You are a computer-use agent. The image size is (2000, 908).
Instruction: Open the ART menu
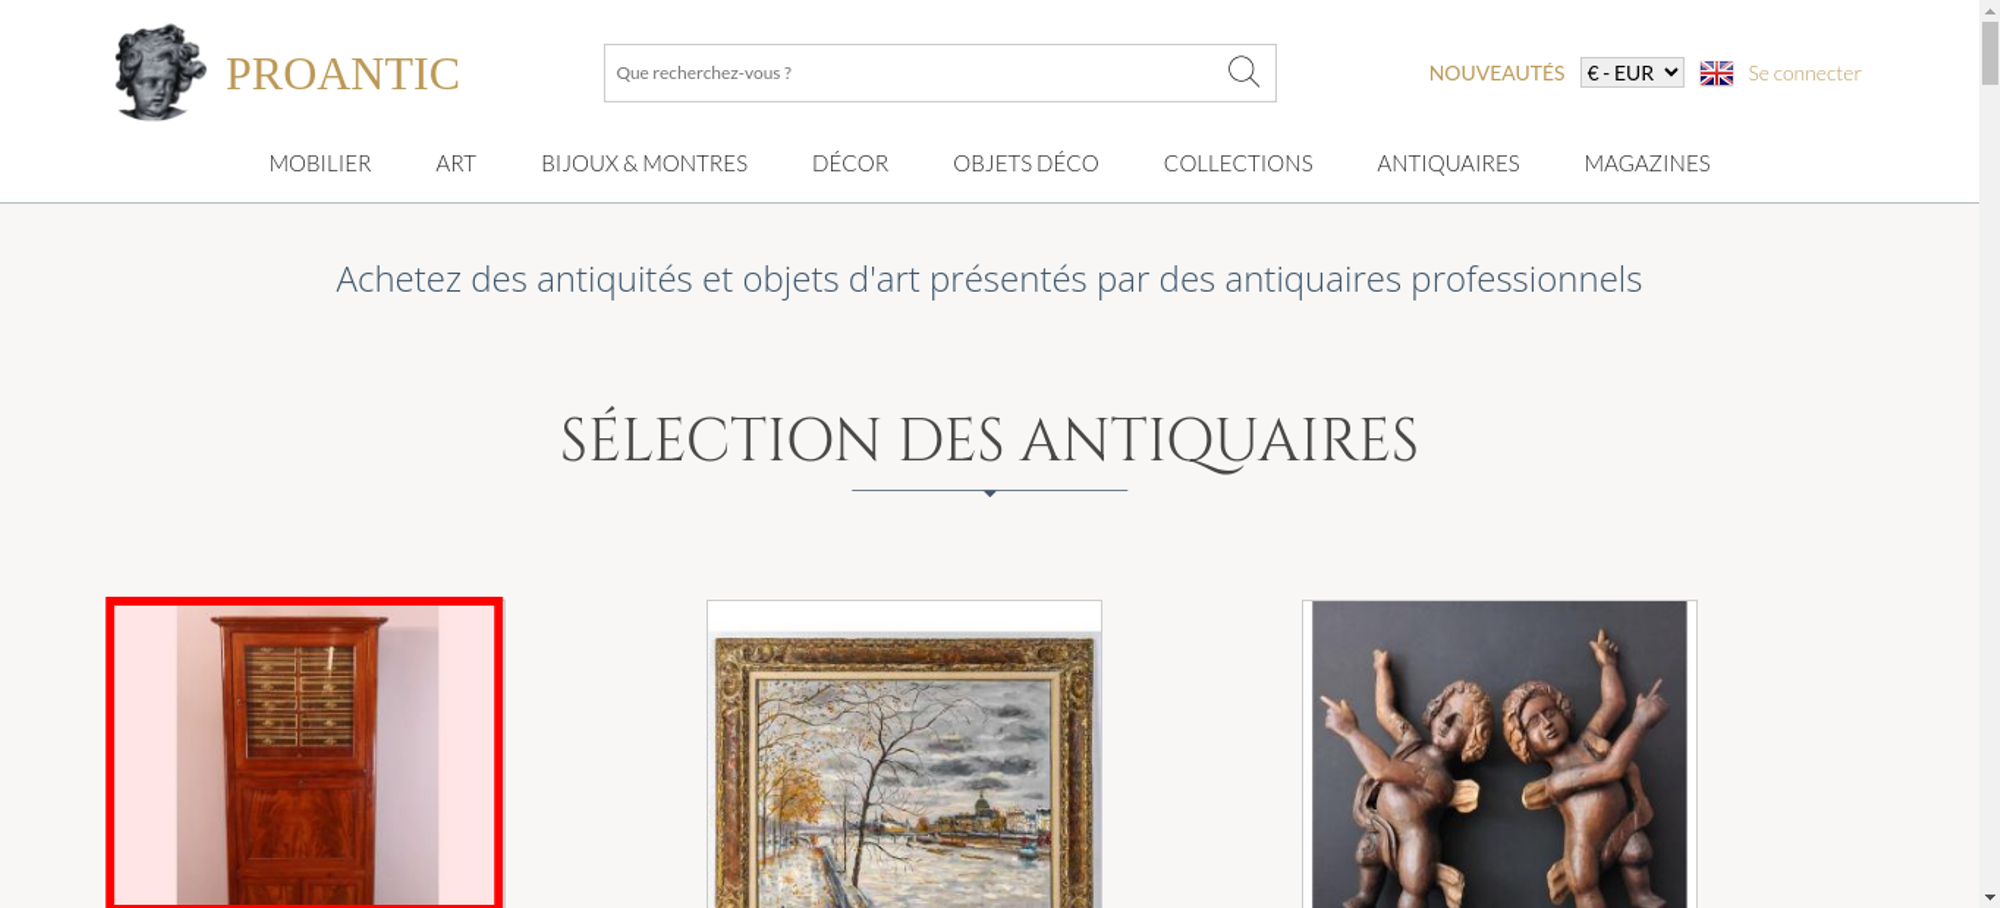click(x=456, y=163)
